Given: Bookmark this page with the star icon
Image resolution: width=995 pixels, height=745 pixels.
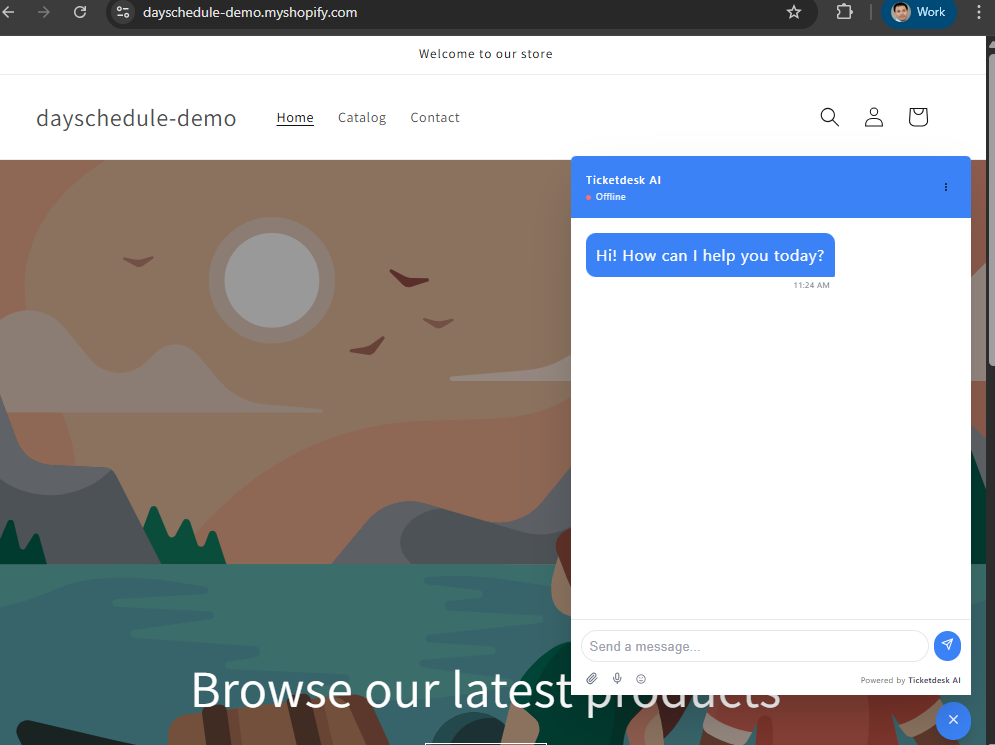Looking at the screenshot, I should pyautogui.click(x=794, y=12).
